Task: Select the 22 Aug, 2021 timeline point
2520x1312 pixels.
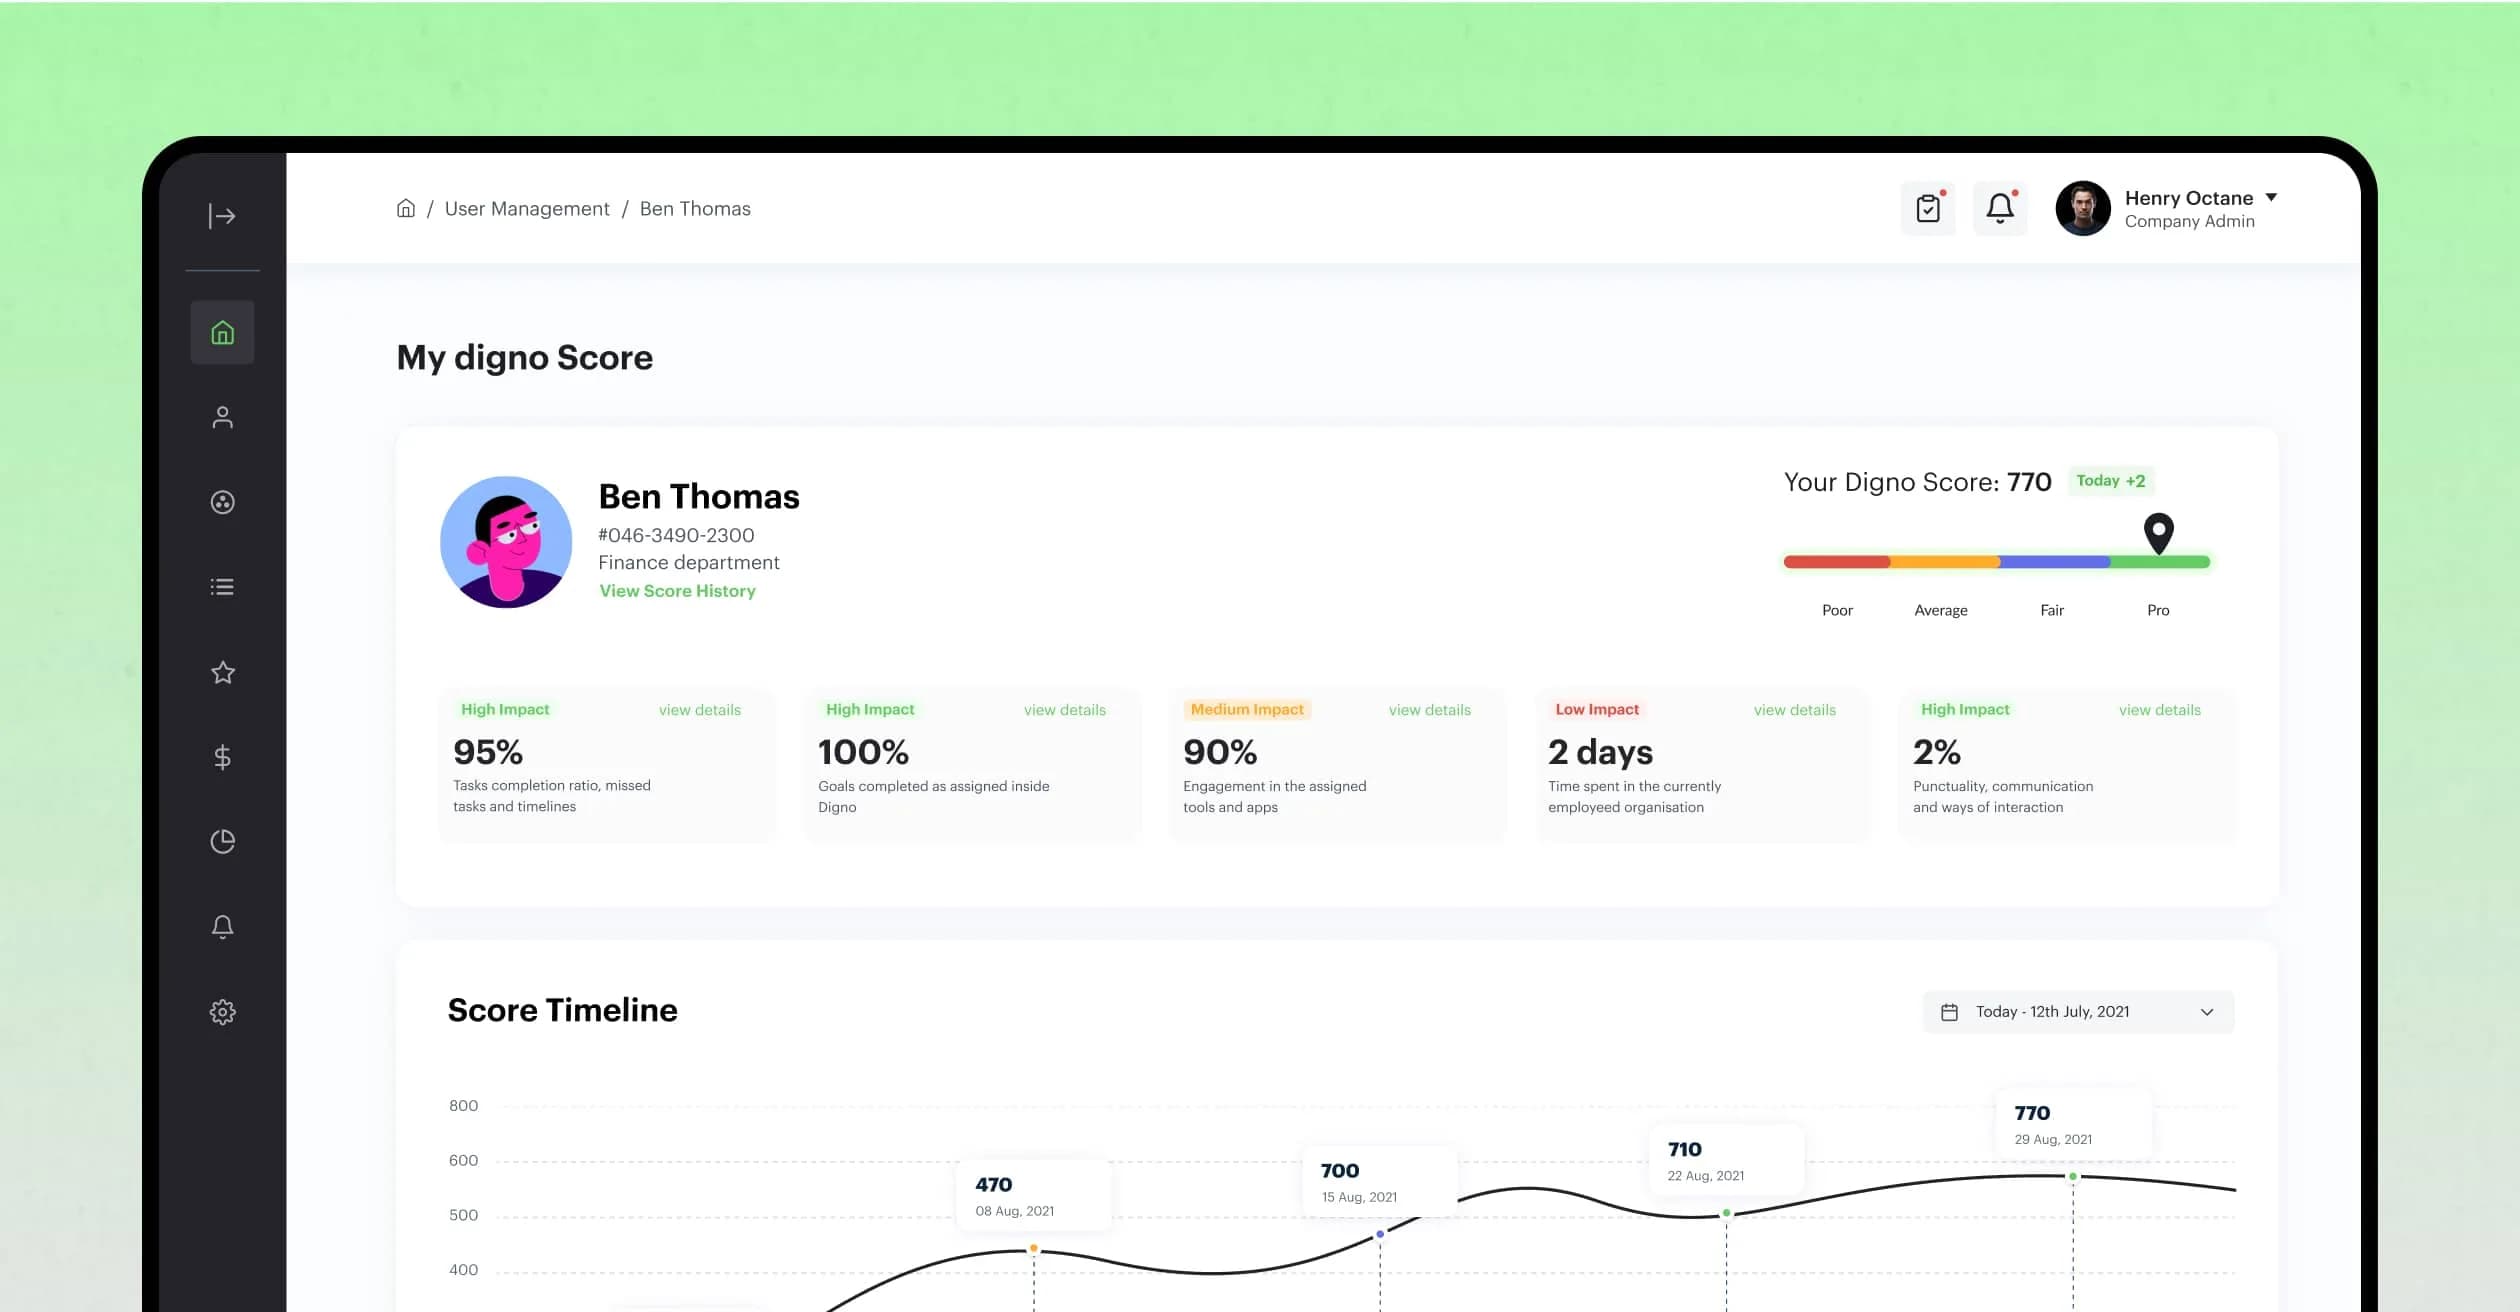Action: pyautogui.click(x=1726, y=1213)
